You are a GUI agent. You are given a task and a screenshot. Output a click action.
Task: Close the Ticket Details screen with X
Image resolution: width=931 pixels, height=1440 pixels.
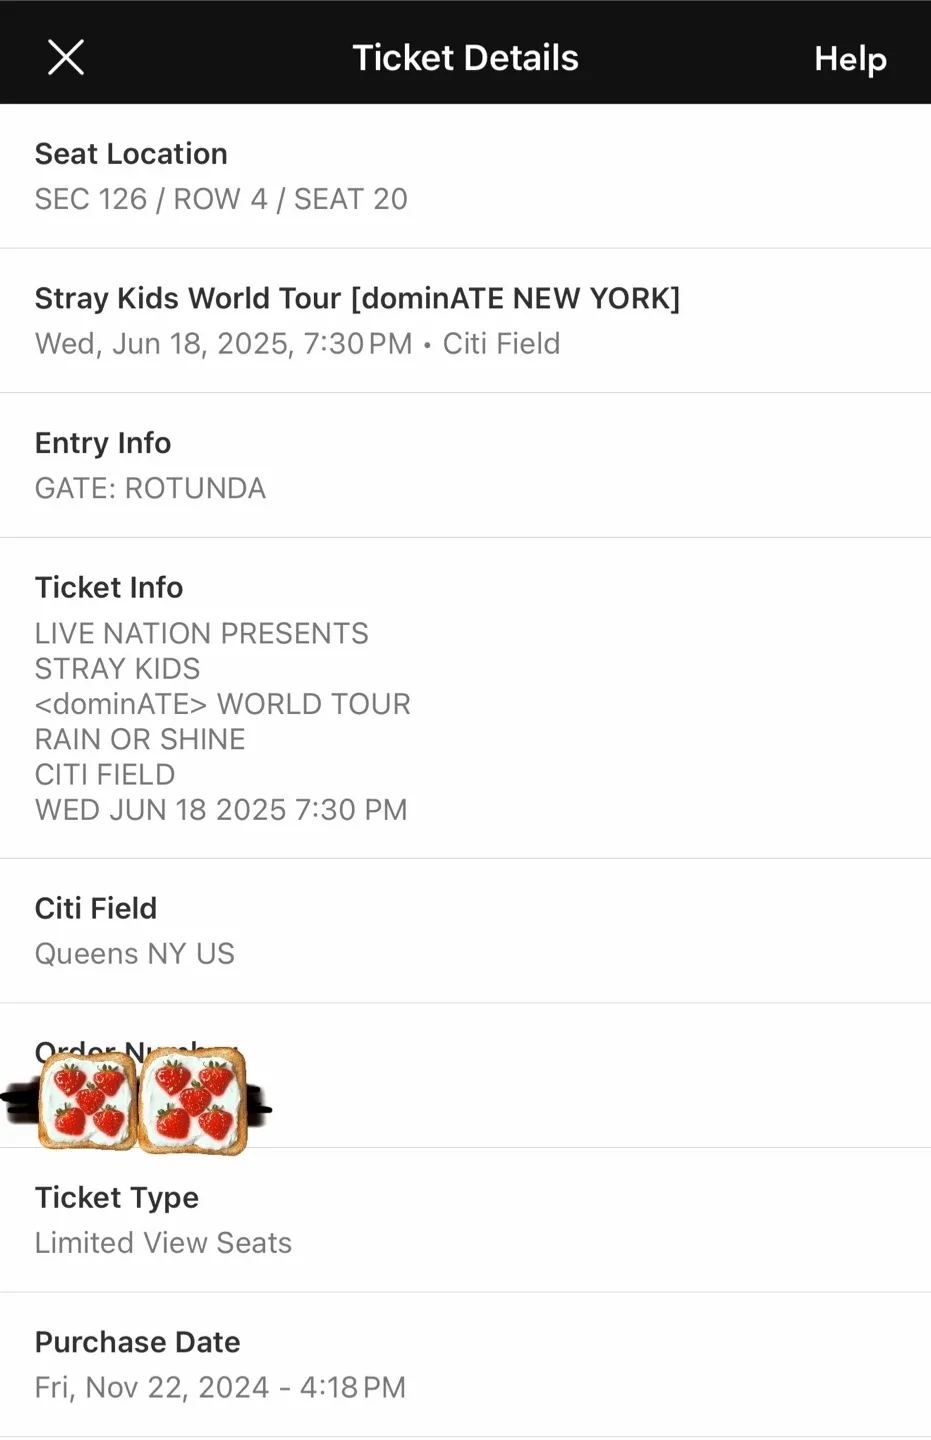(66, 58)
